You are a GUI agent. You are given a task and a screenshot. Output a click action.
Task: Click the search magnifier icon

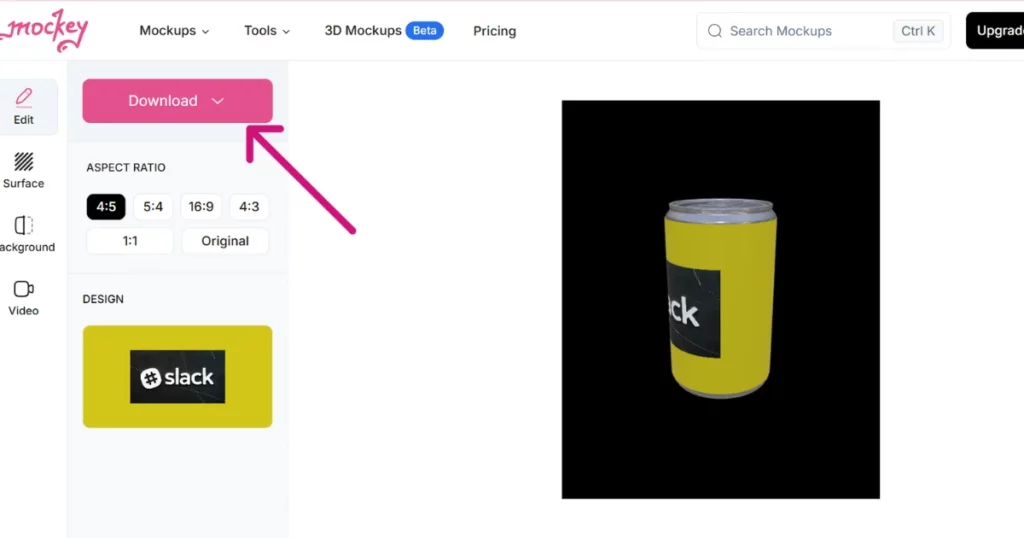tap(714, 31)
